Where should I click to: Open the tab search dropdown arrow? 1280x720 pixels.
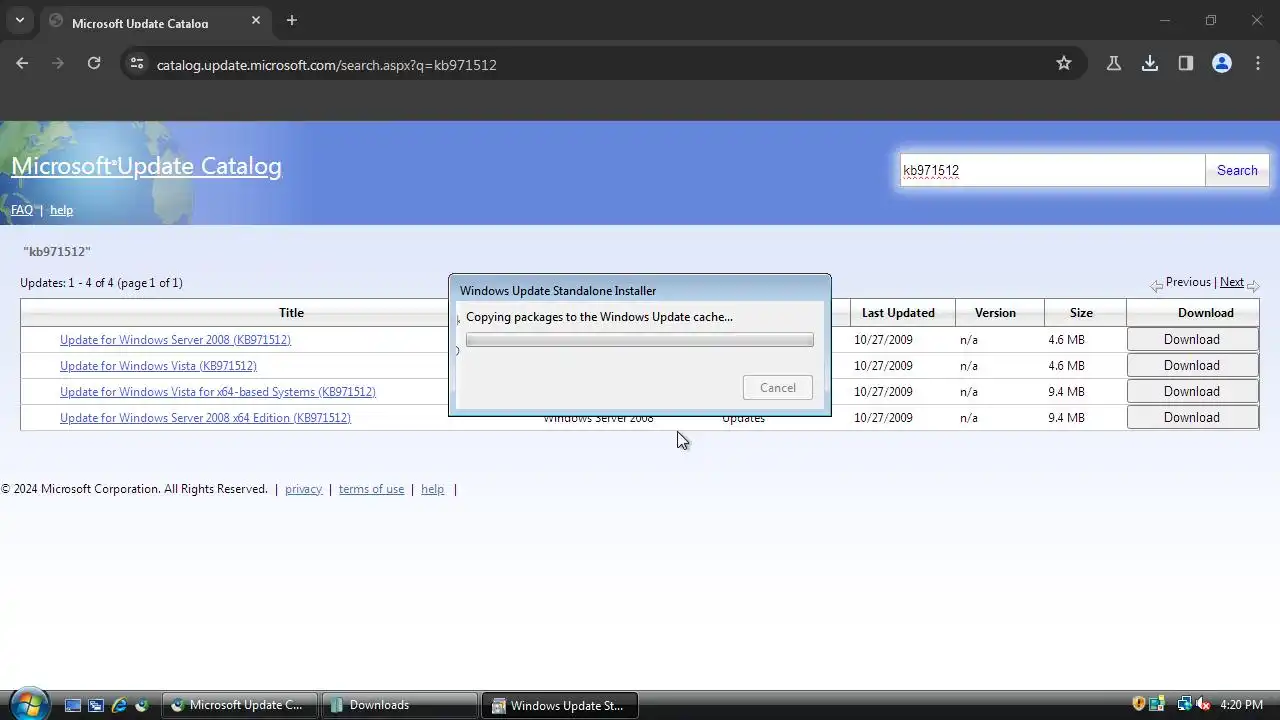19,20
